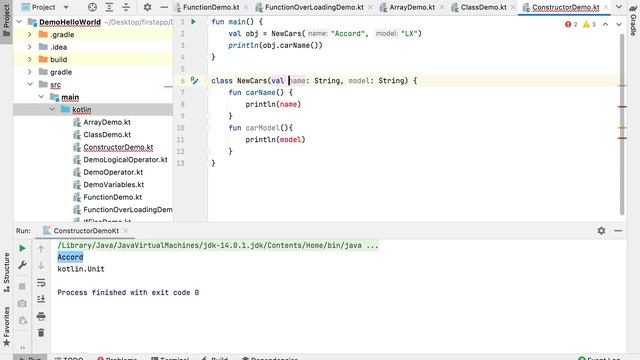Toggle soft-wrap in run console
Viewport: 640px width, 360px height.
41,282
